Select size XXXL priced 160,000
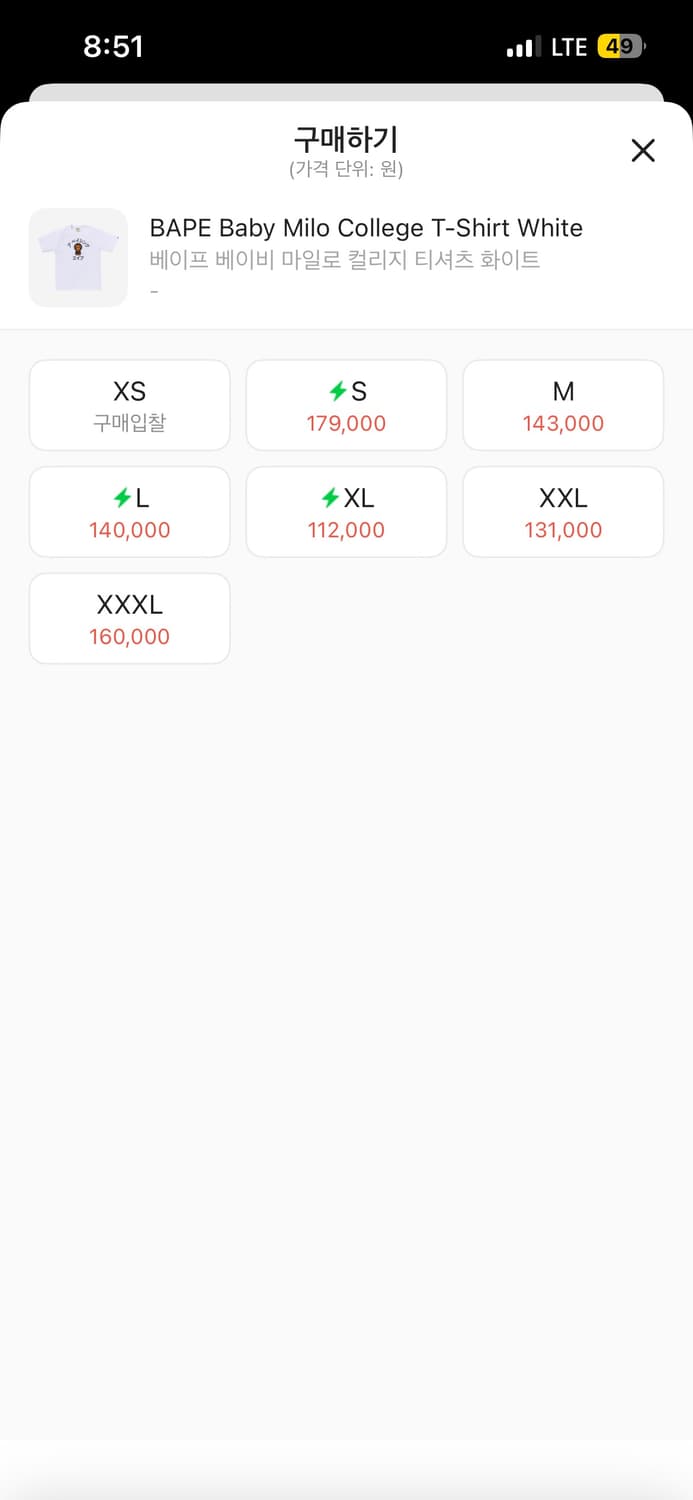Image resolution: width=693 pixels, height=1500 pixels. point(130,618)
